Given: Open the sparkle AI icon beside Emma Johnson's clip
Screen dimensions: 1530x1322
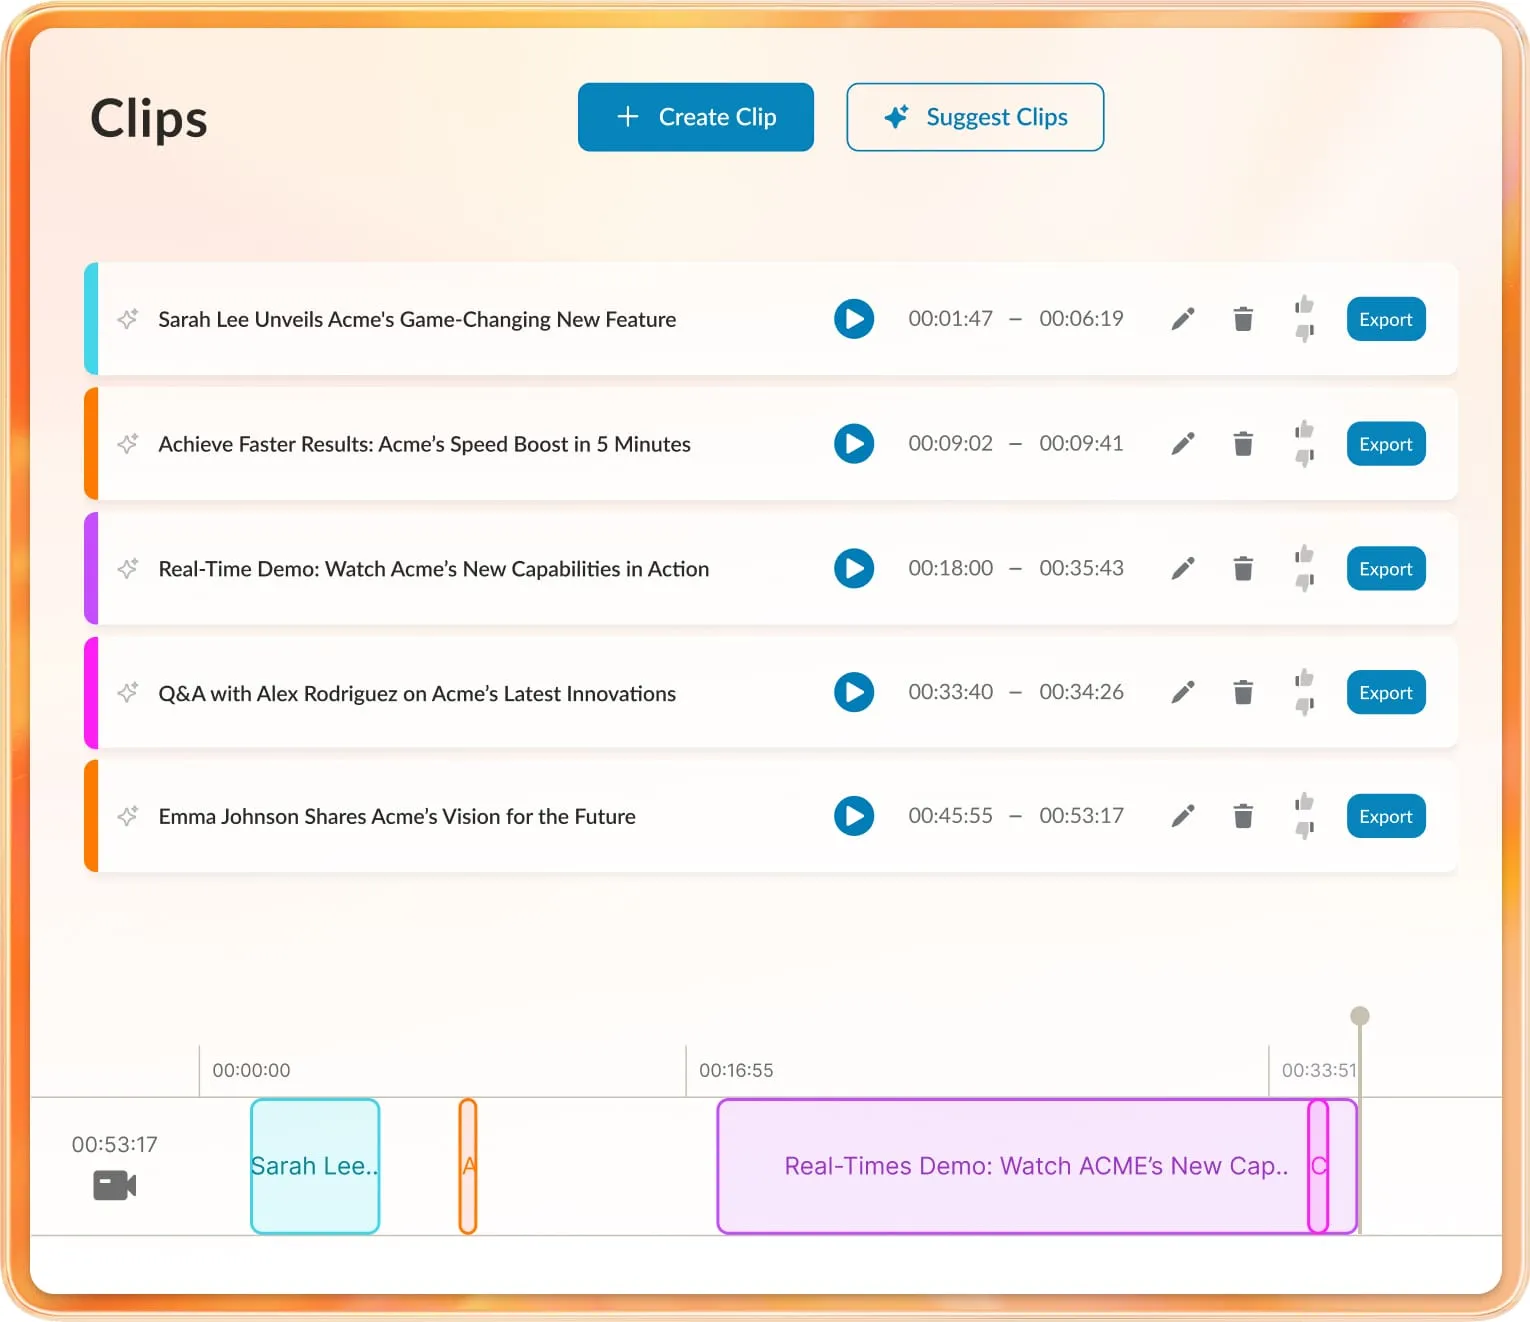Looking at the screenshot, I should pos(127,816).
